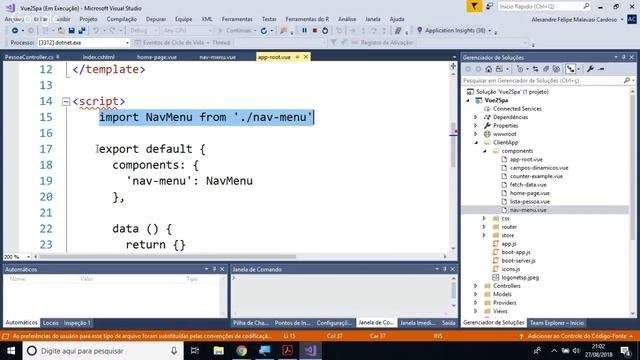Click the Save All icon in the toolbar
Image resolution: width=640 pixels, height=360 pixels.
pyautogui.click(x=82, y=31)
